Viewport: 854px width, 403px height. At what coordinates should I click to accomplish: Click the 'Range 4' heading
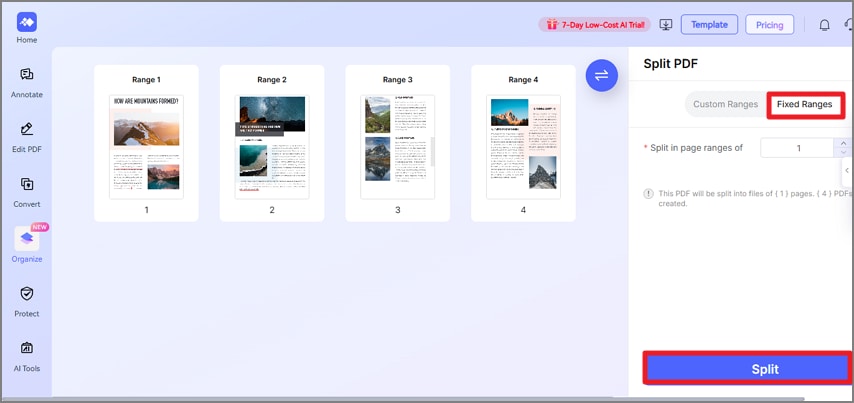(523, 80)
